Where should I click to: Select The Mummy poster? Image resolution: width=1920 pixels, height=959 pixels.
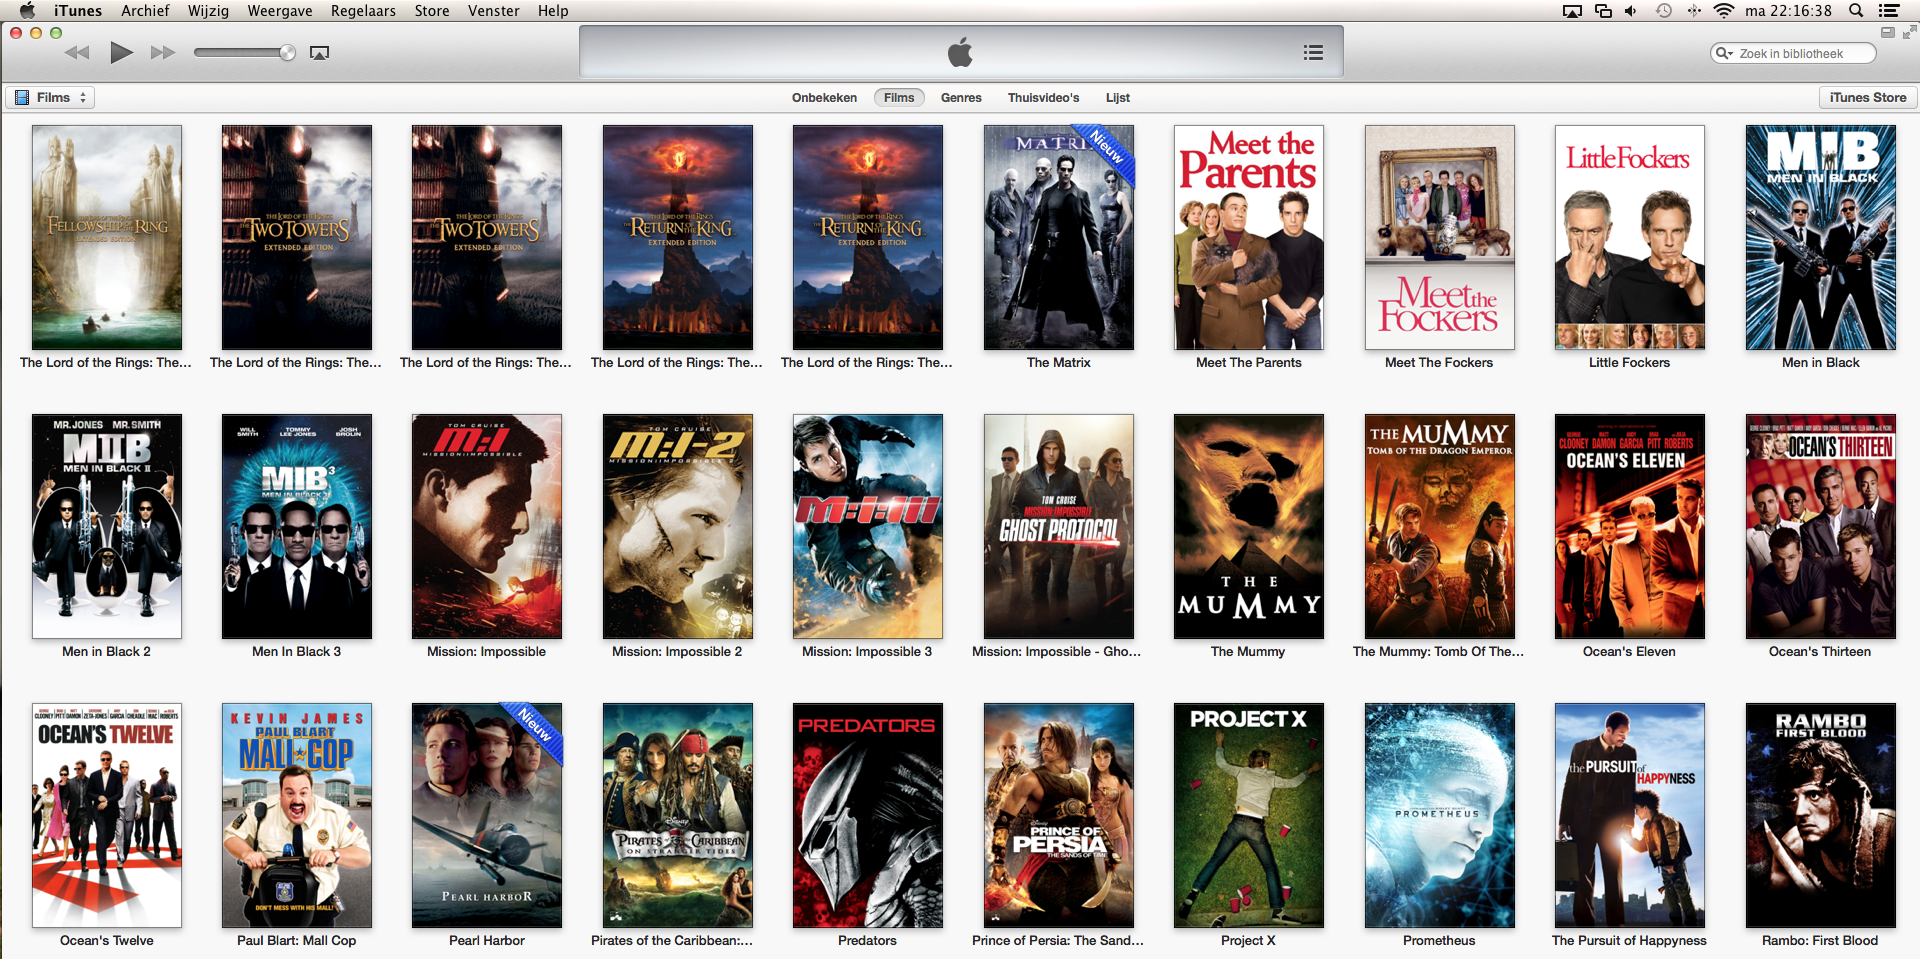tap(1249, 526)
